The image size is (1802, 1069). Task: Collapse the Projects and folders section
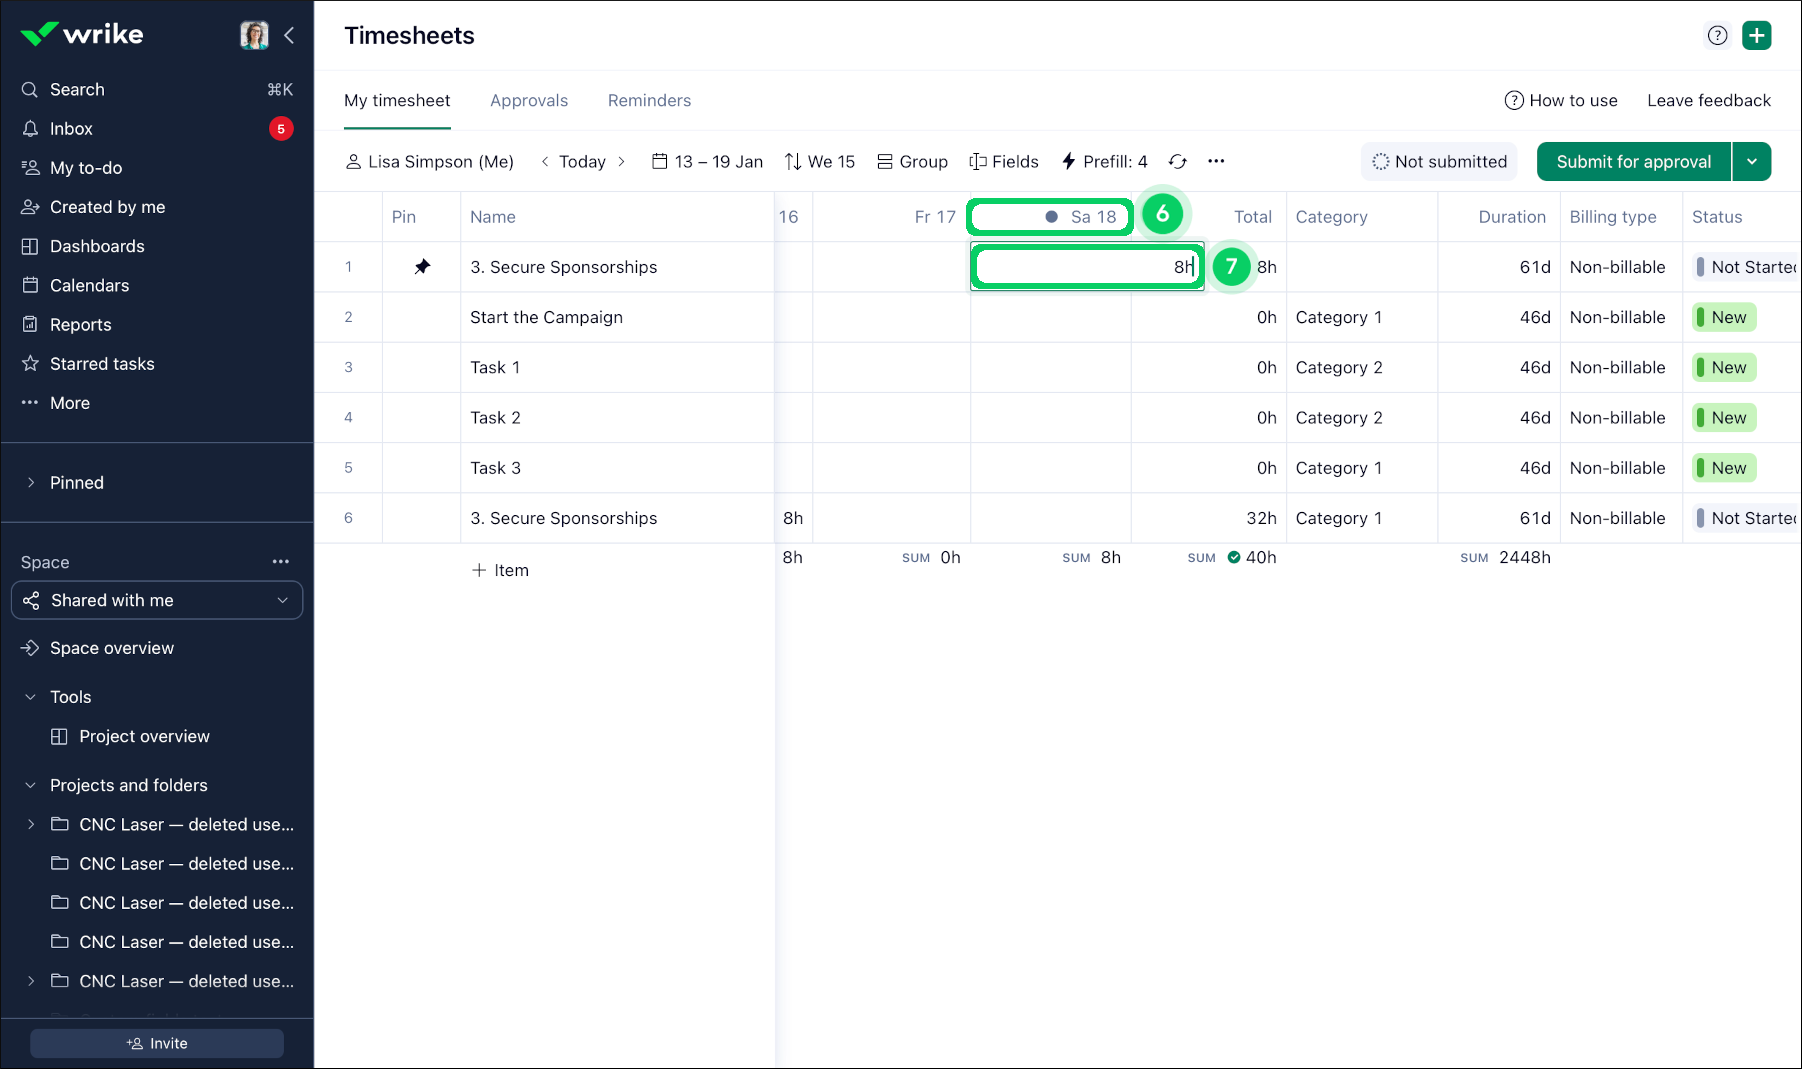coord(31,785)
